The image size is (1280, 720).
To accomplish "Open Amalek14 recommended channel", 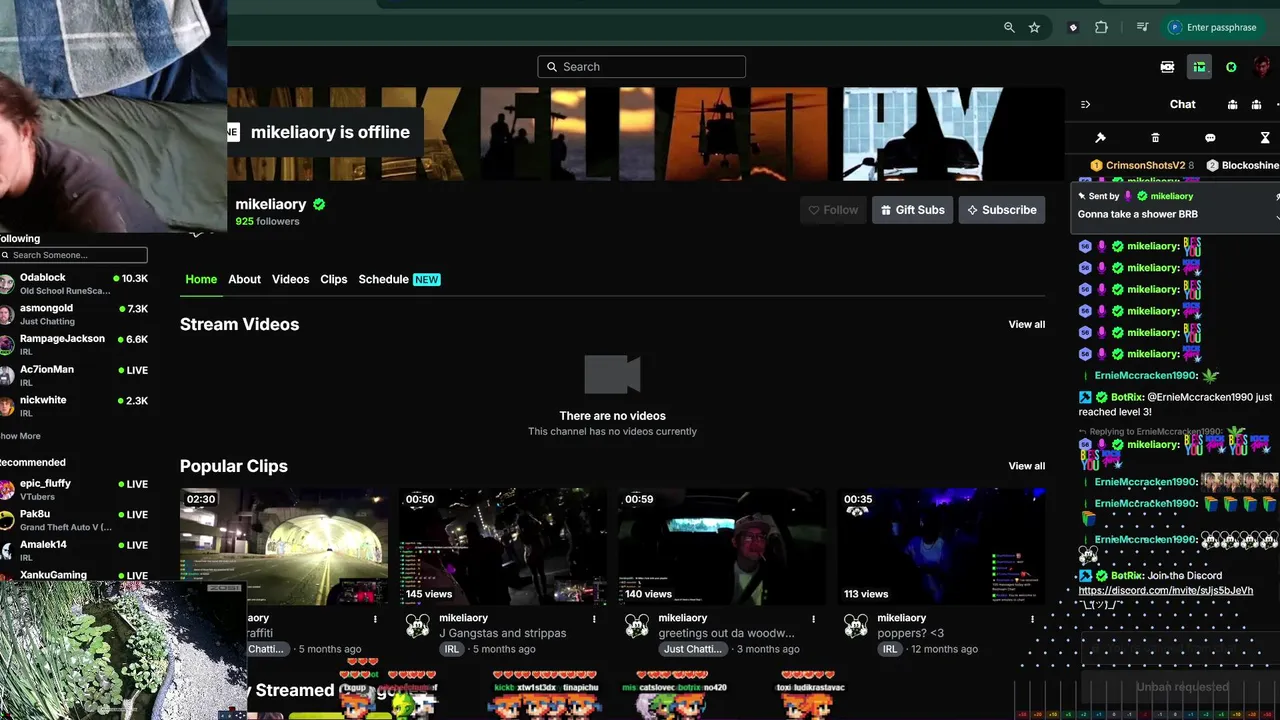I will (74, 551).
